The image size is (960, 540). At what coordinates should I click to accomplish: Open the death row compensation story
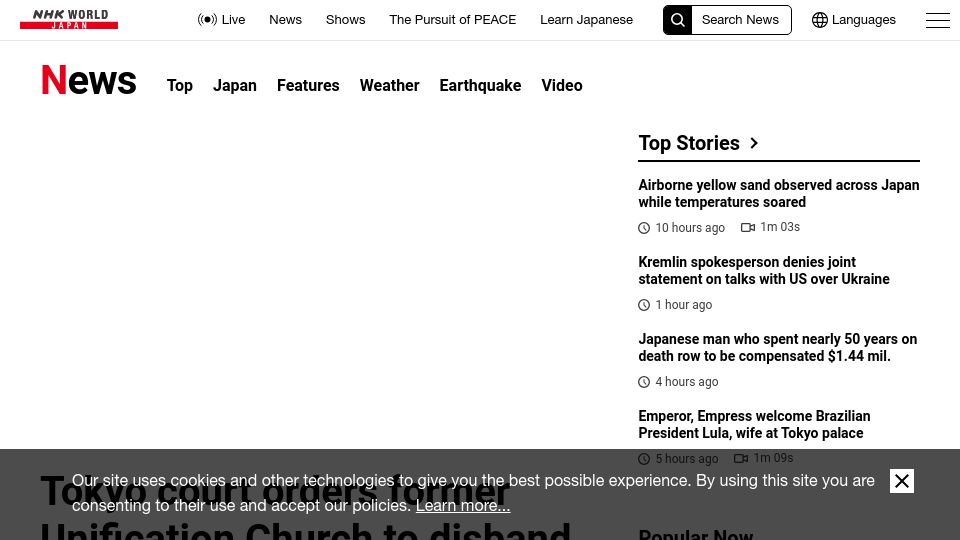pyautogui.click(x=778, y=348)
